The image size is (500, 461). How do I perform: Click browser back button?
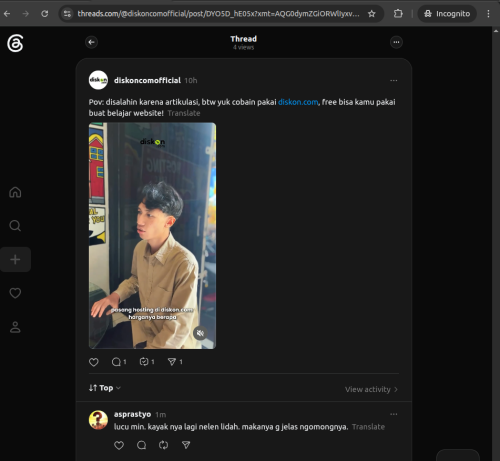pos(7,14)
